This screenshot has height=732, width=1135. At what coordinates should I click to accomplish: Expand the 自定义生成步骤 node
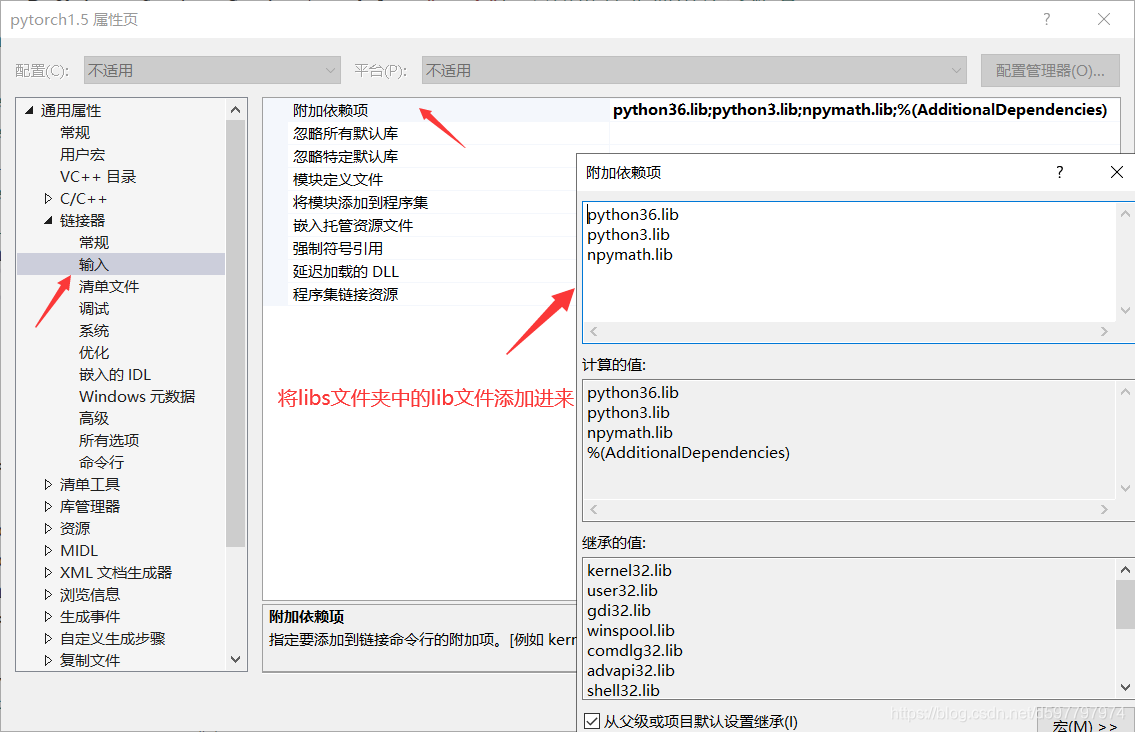[48, 639]
